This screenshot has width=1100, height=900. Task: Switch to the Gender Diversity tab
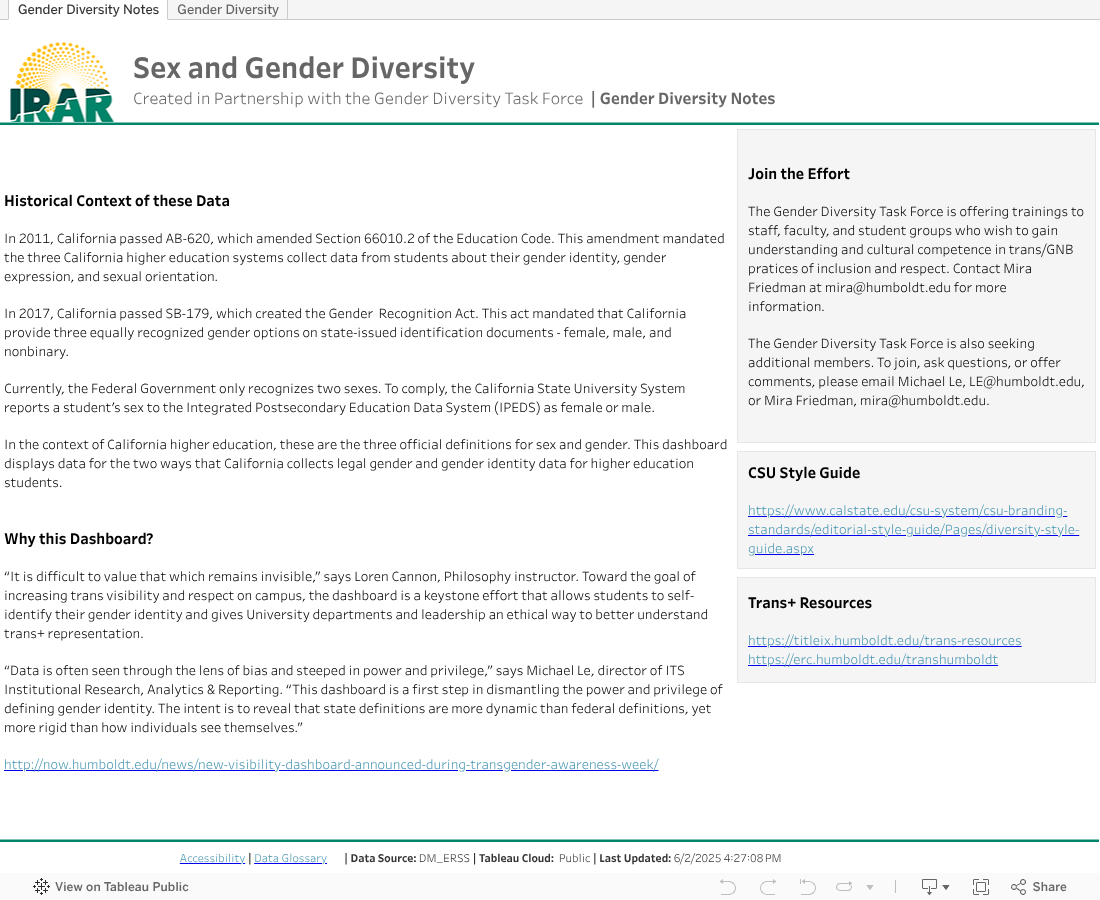point(228,10)
